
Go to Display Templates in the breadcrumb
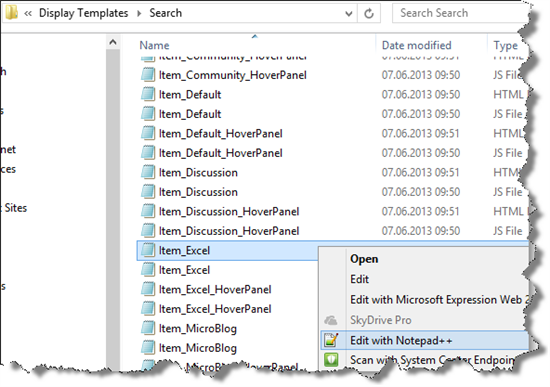tap(83, 13)
